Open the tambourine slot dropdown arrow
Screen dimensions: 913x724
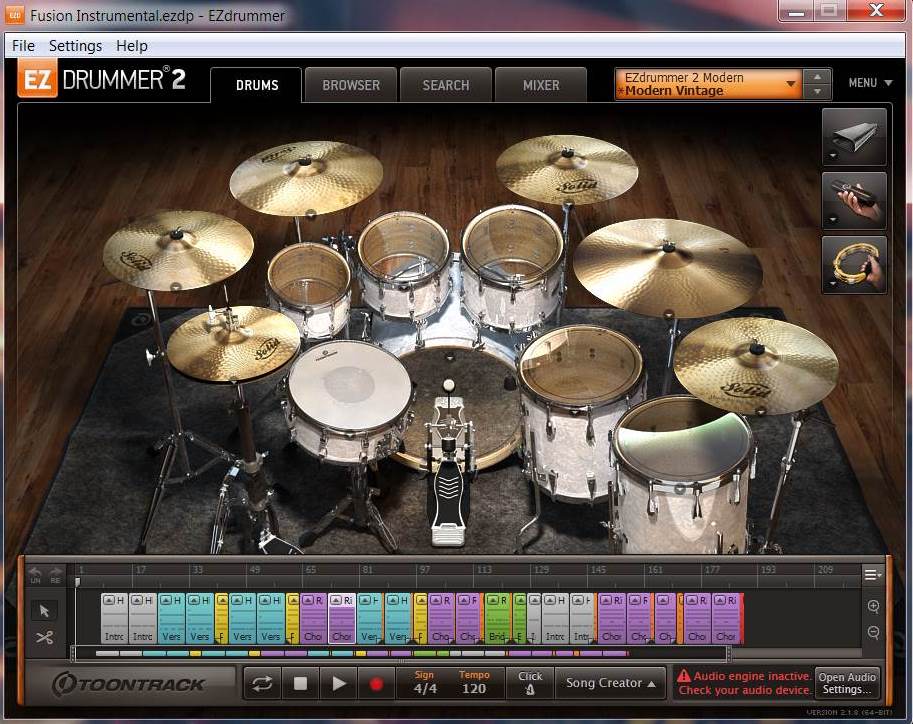coord(833,284)
